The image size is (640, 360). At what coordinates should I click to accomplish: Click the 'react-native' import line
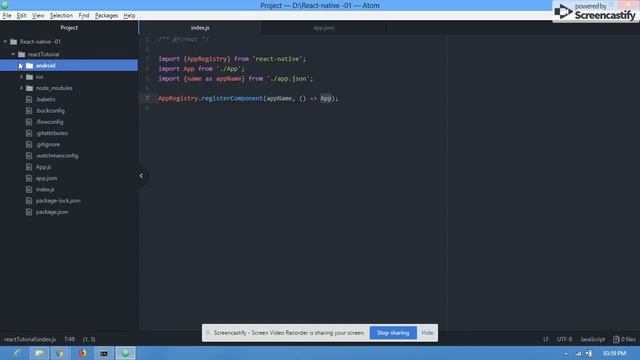[232, 59]
